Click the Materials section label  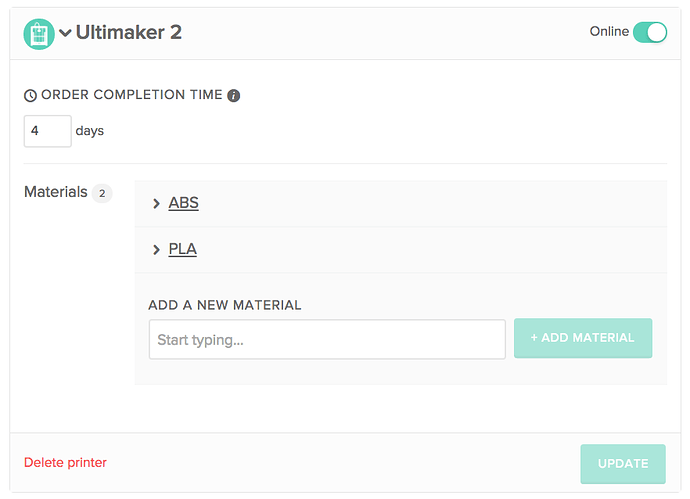tap(56, 192)
